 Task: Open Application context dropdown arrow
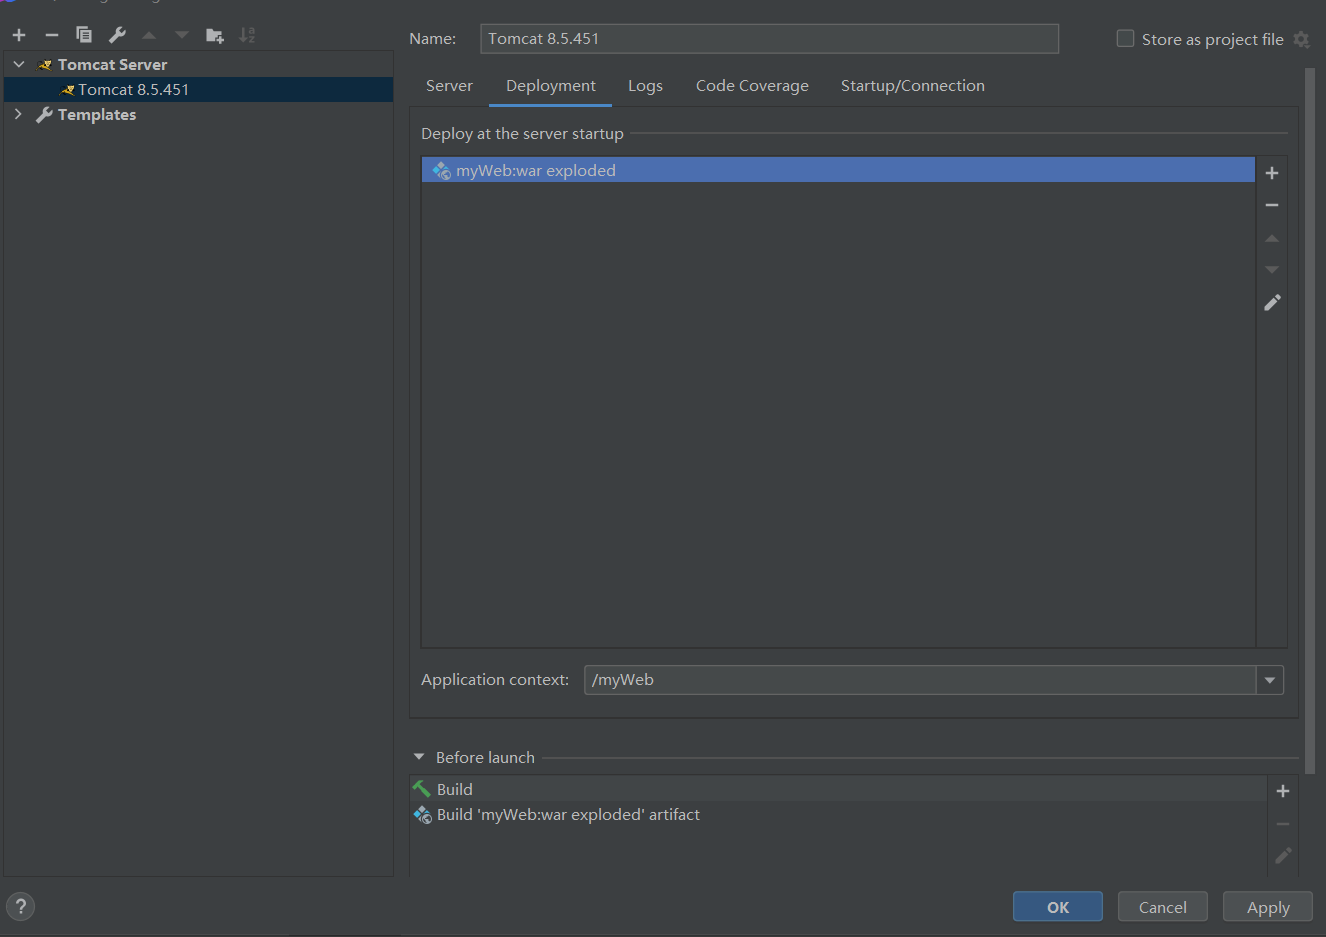[1270, 680]
